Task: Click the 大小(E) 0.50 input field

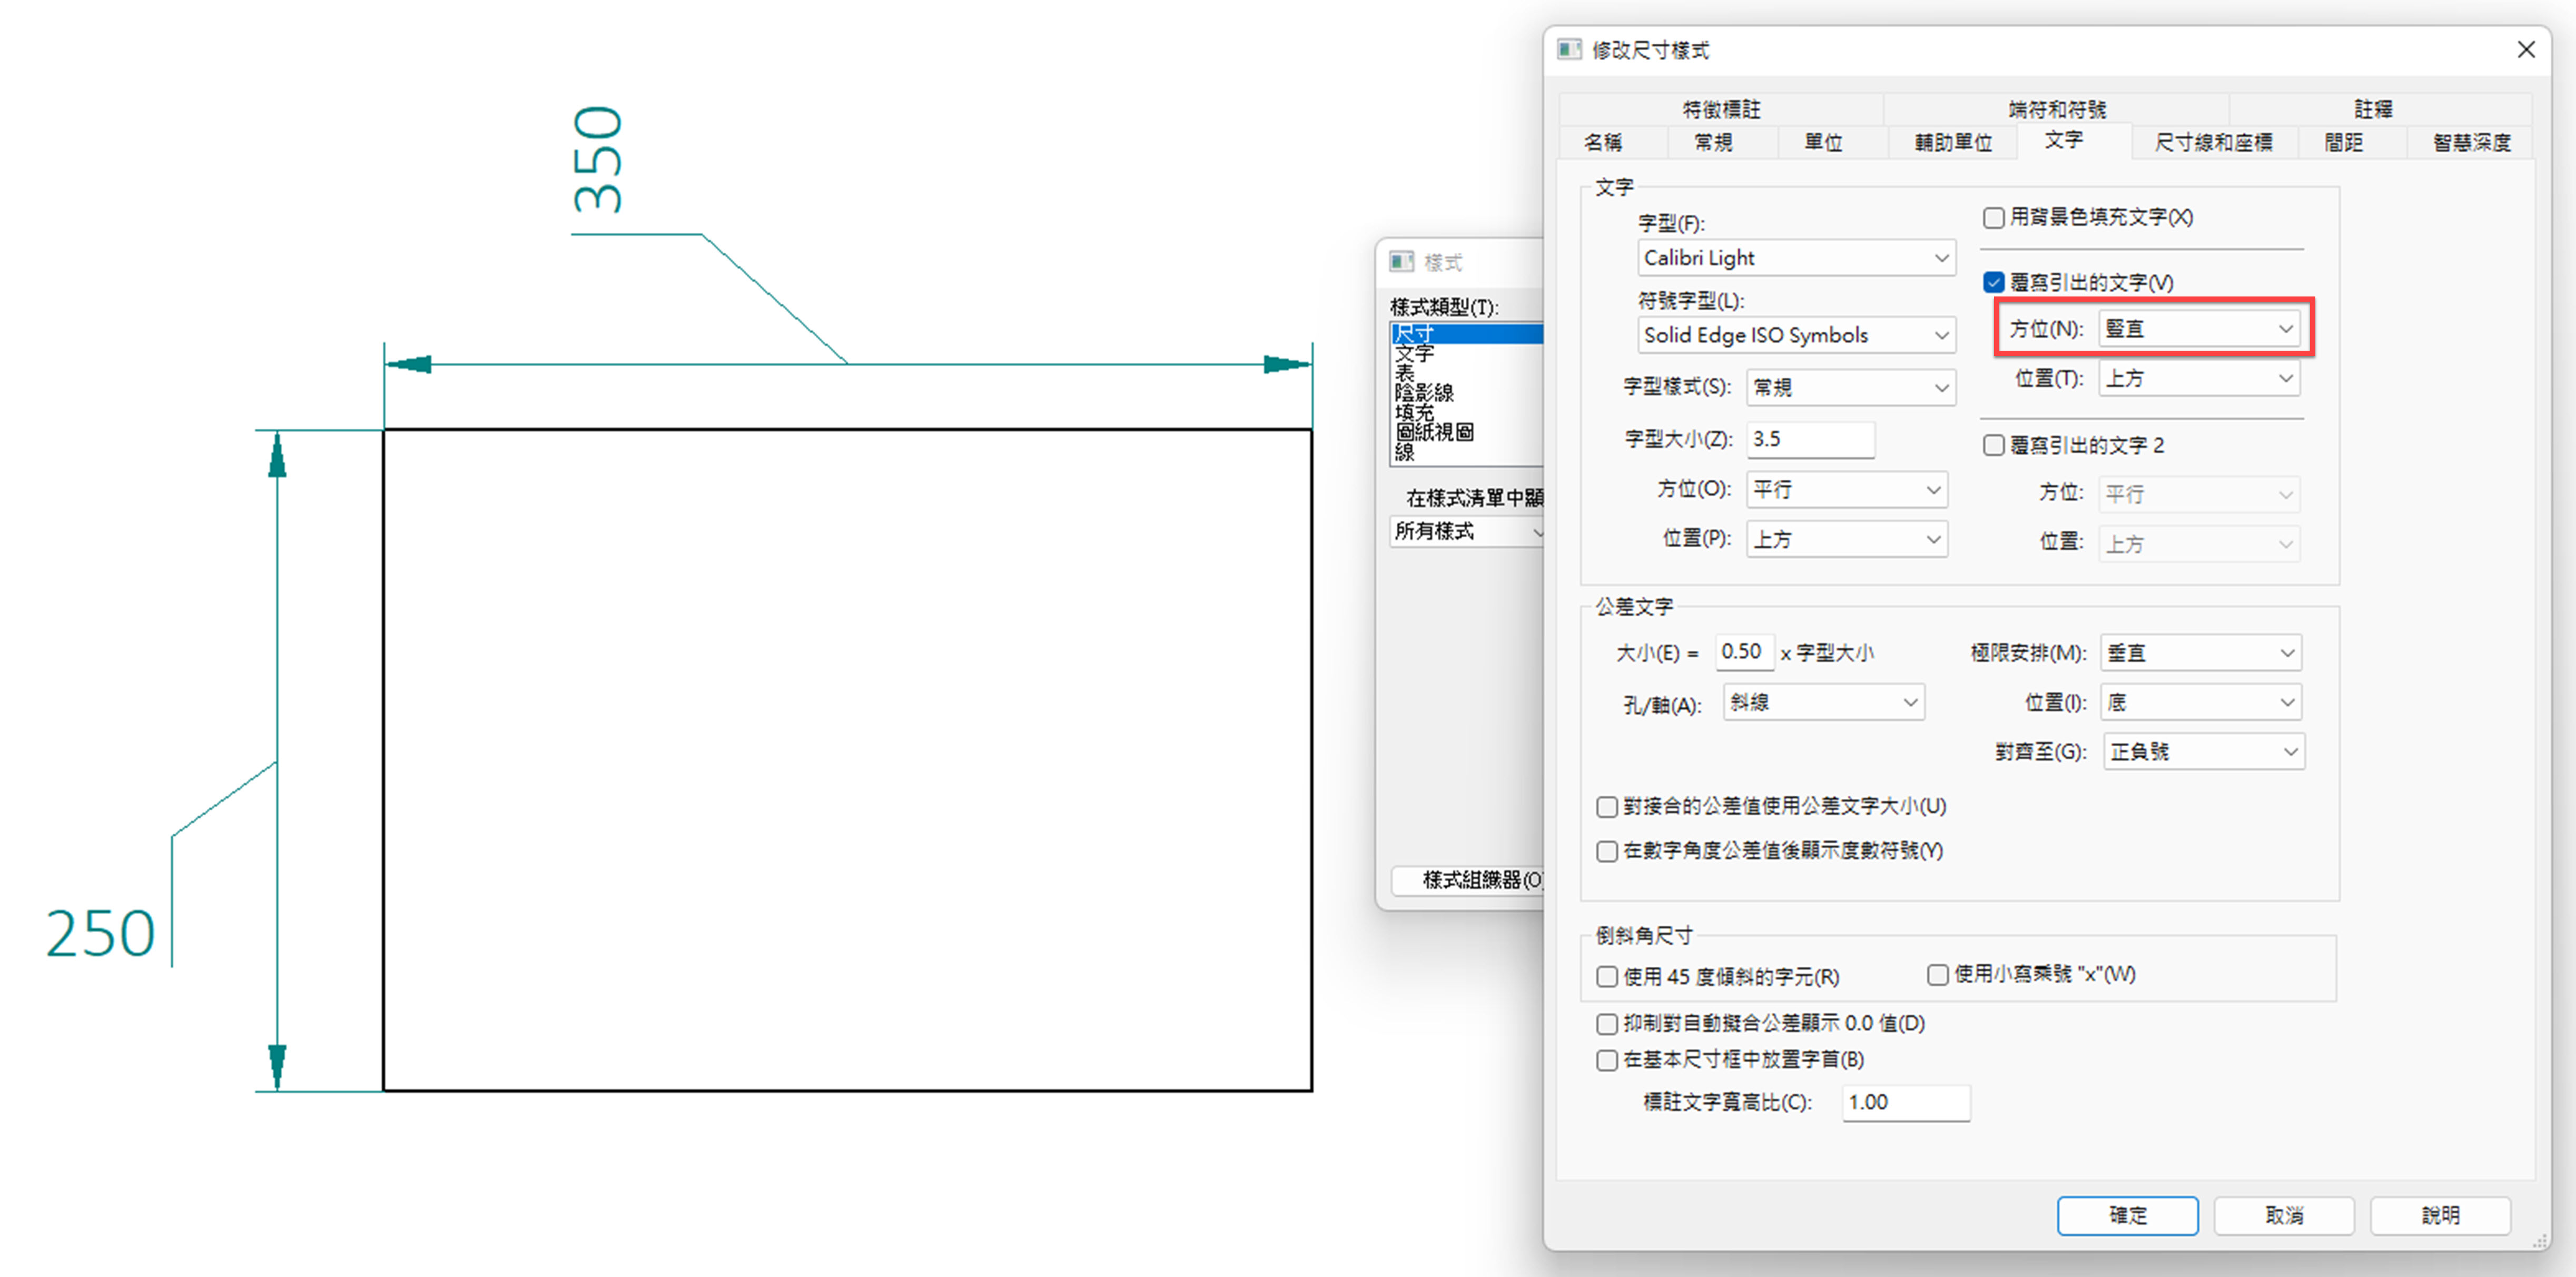Action: click(1744, 652)
